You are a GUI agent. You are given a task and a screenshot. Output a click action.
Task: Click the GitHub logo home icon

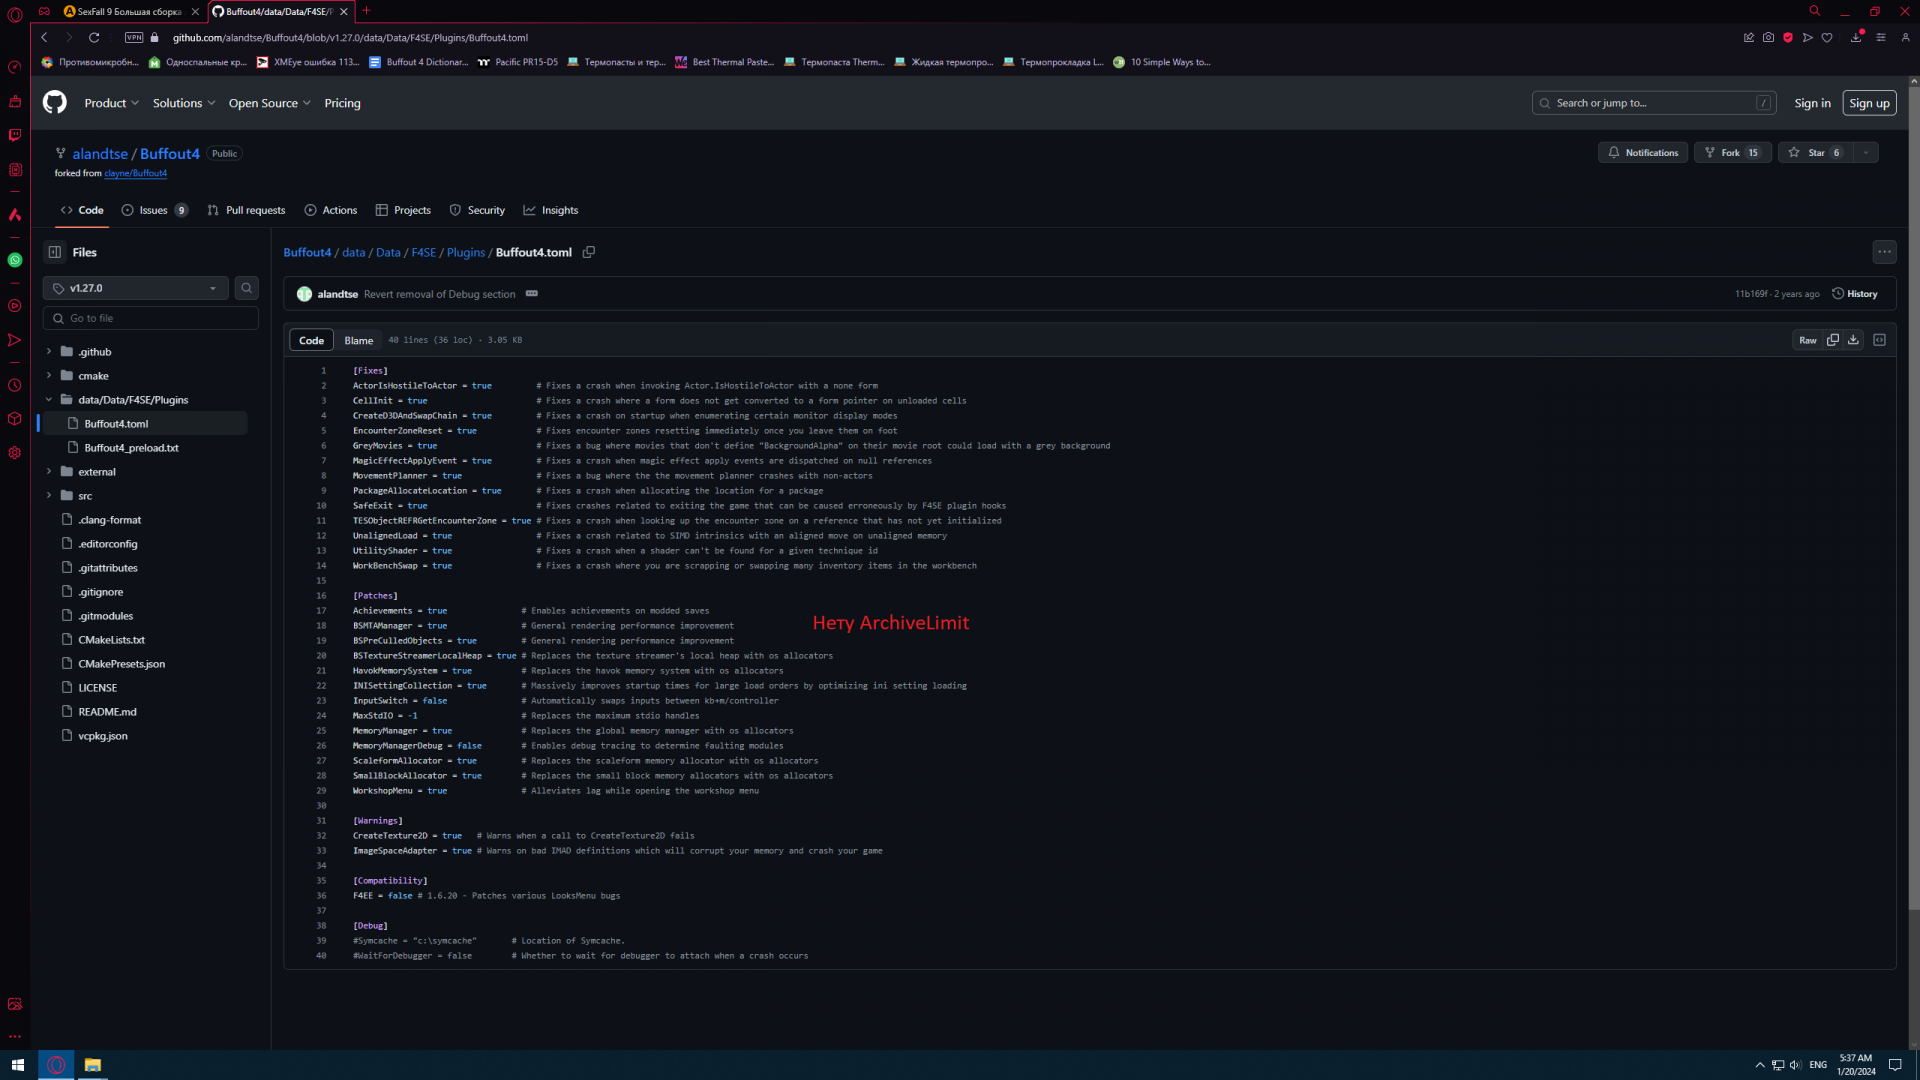(55, 103)
